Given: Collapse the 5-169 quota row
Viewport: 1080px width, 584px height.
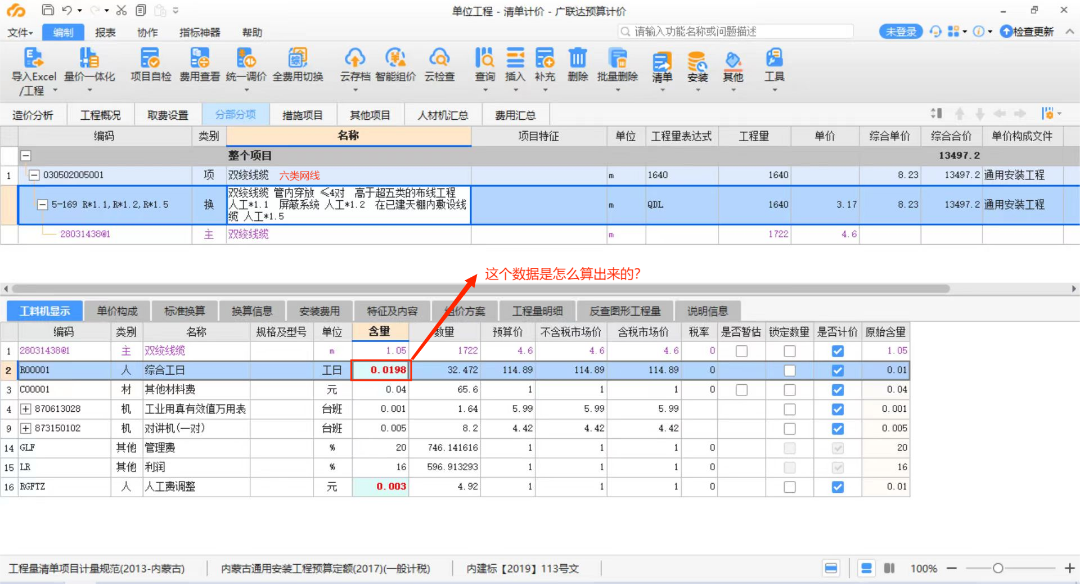Looking at the screenshot, I should (42, 205).
